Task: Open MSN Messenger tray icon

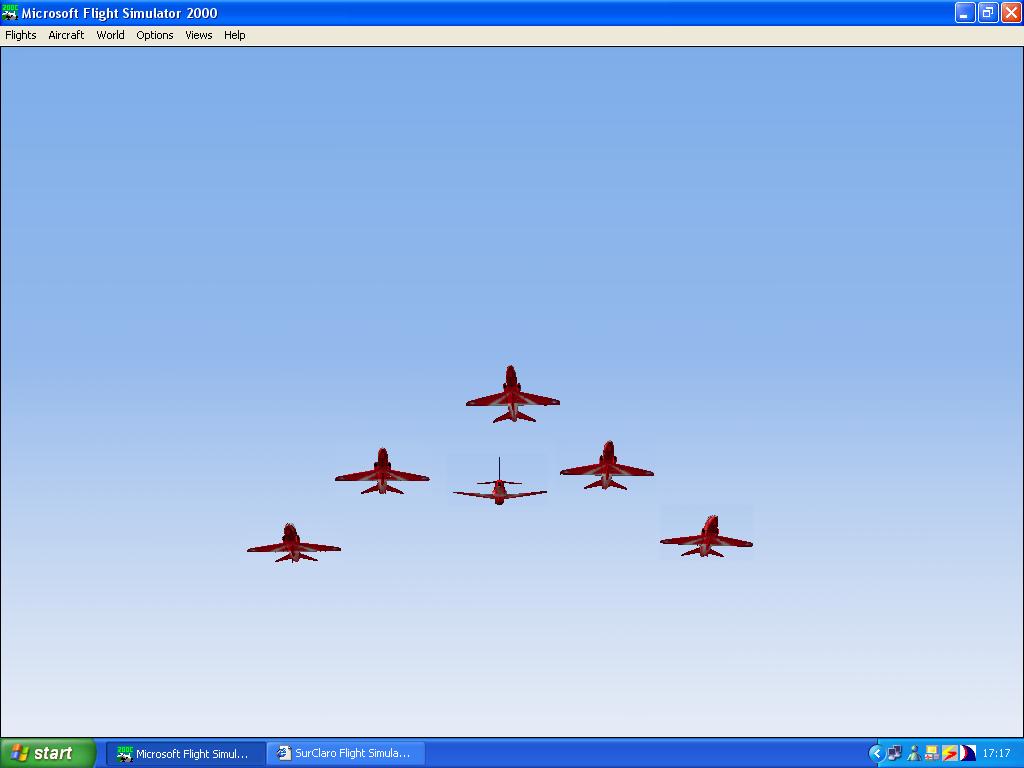Action: point(914,754)
